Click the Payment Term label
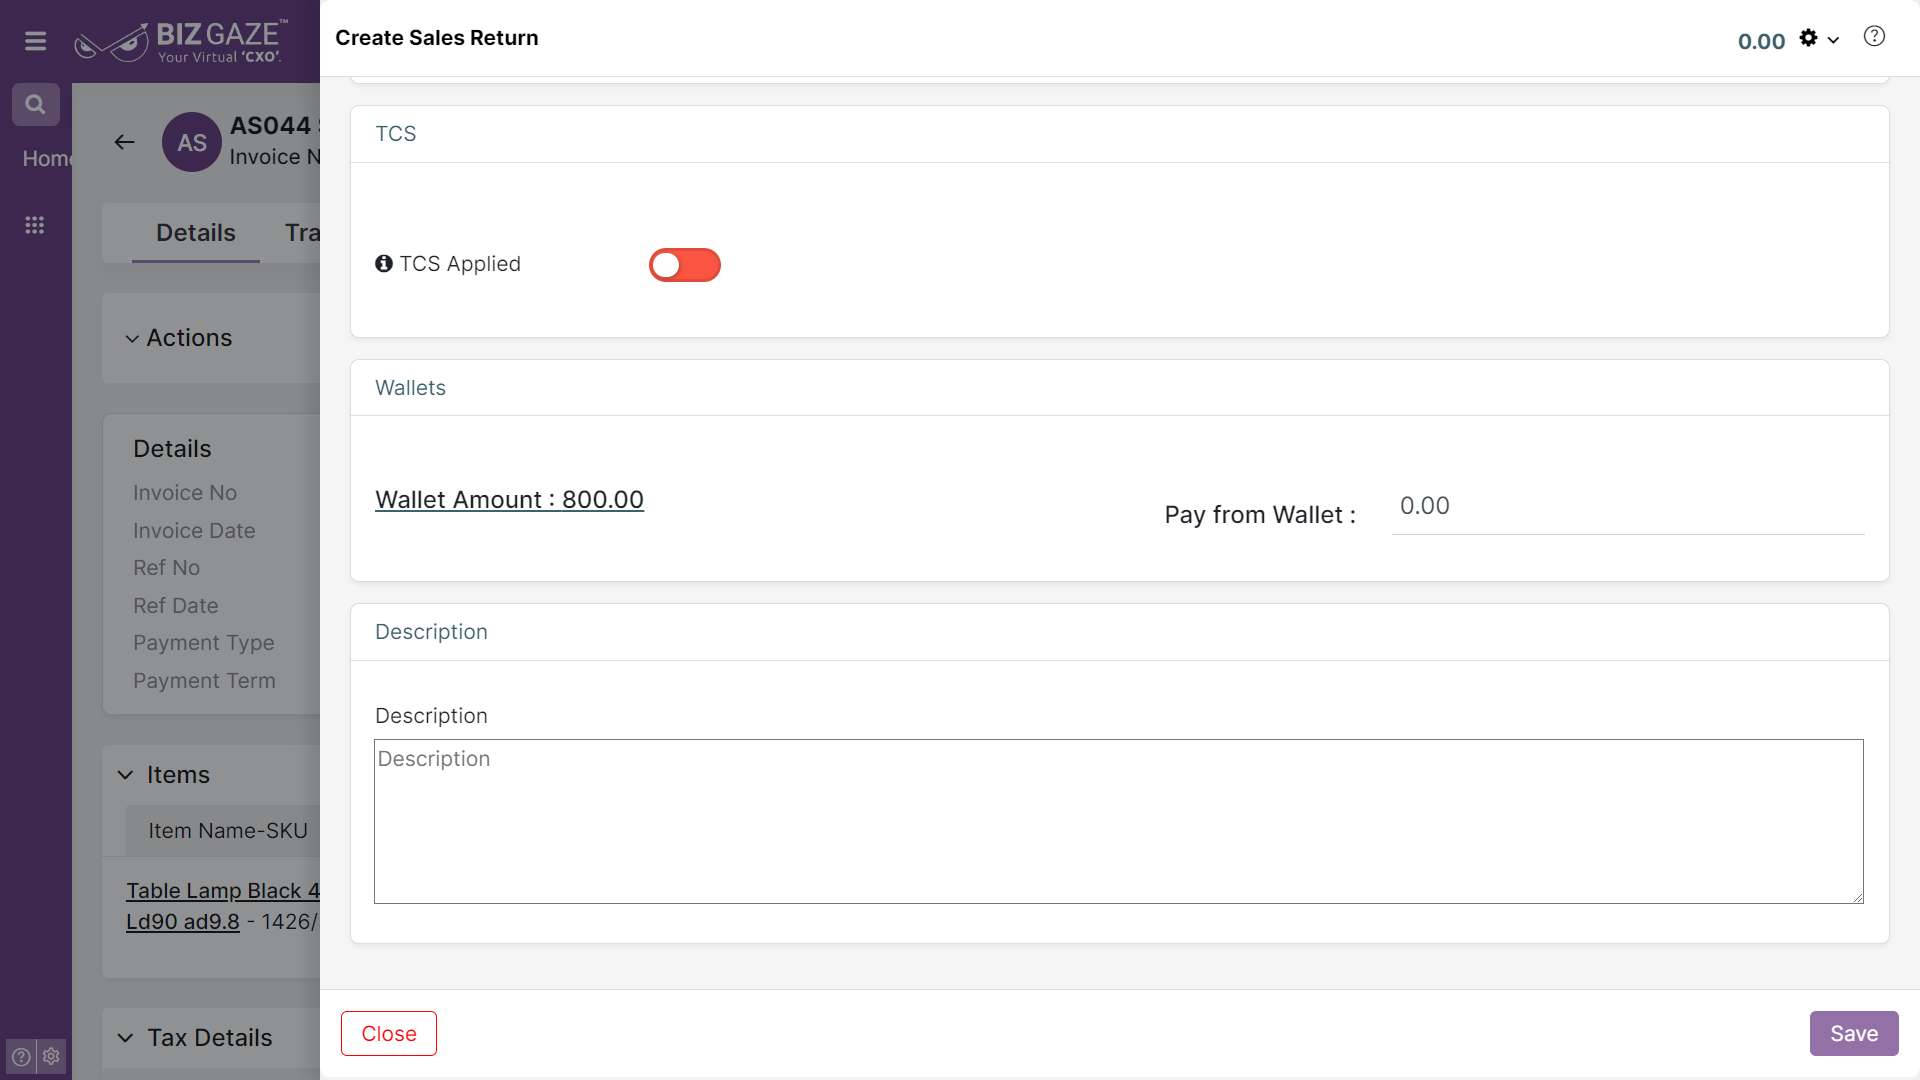 point(204,681)
